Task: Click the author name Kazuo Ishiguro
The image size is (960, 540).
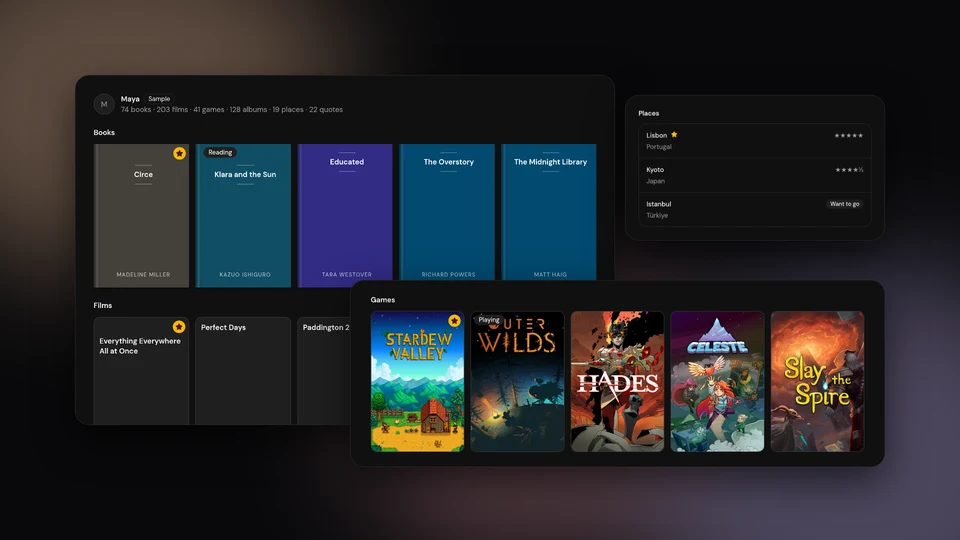Action: tap(245, 274)
